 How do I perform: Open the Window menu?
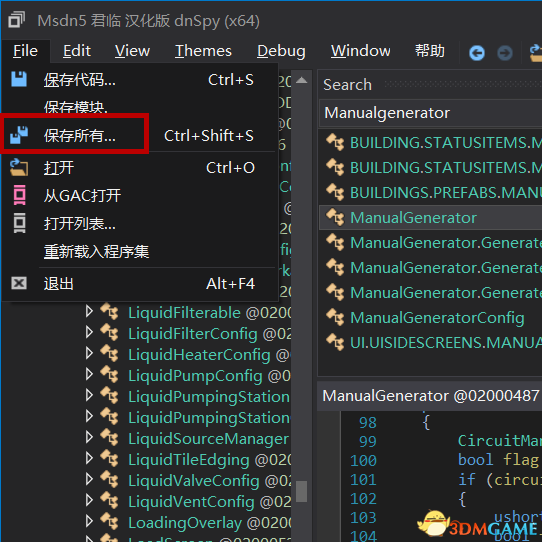click(361, 51)
